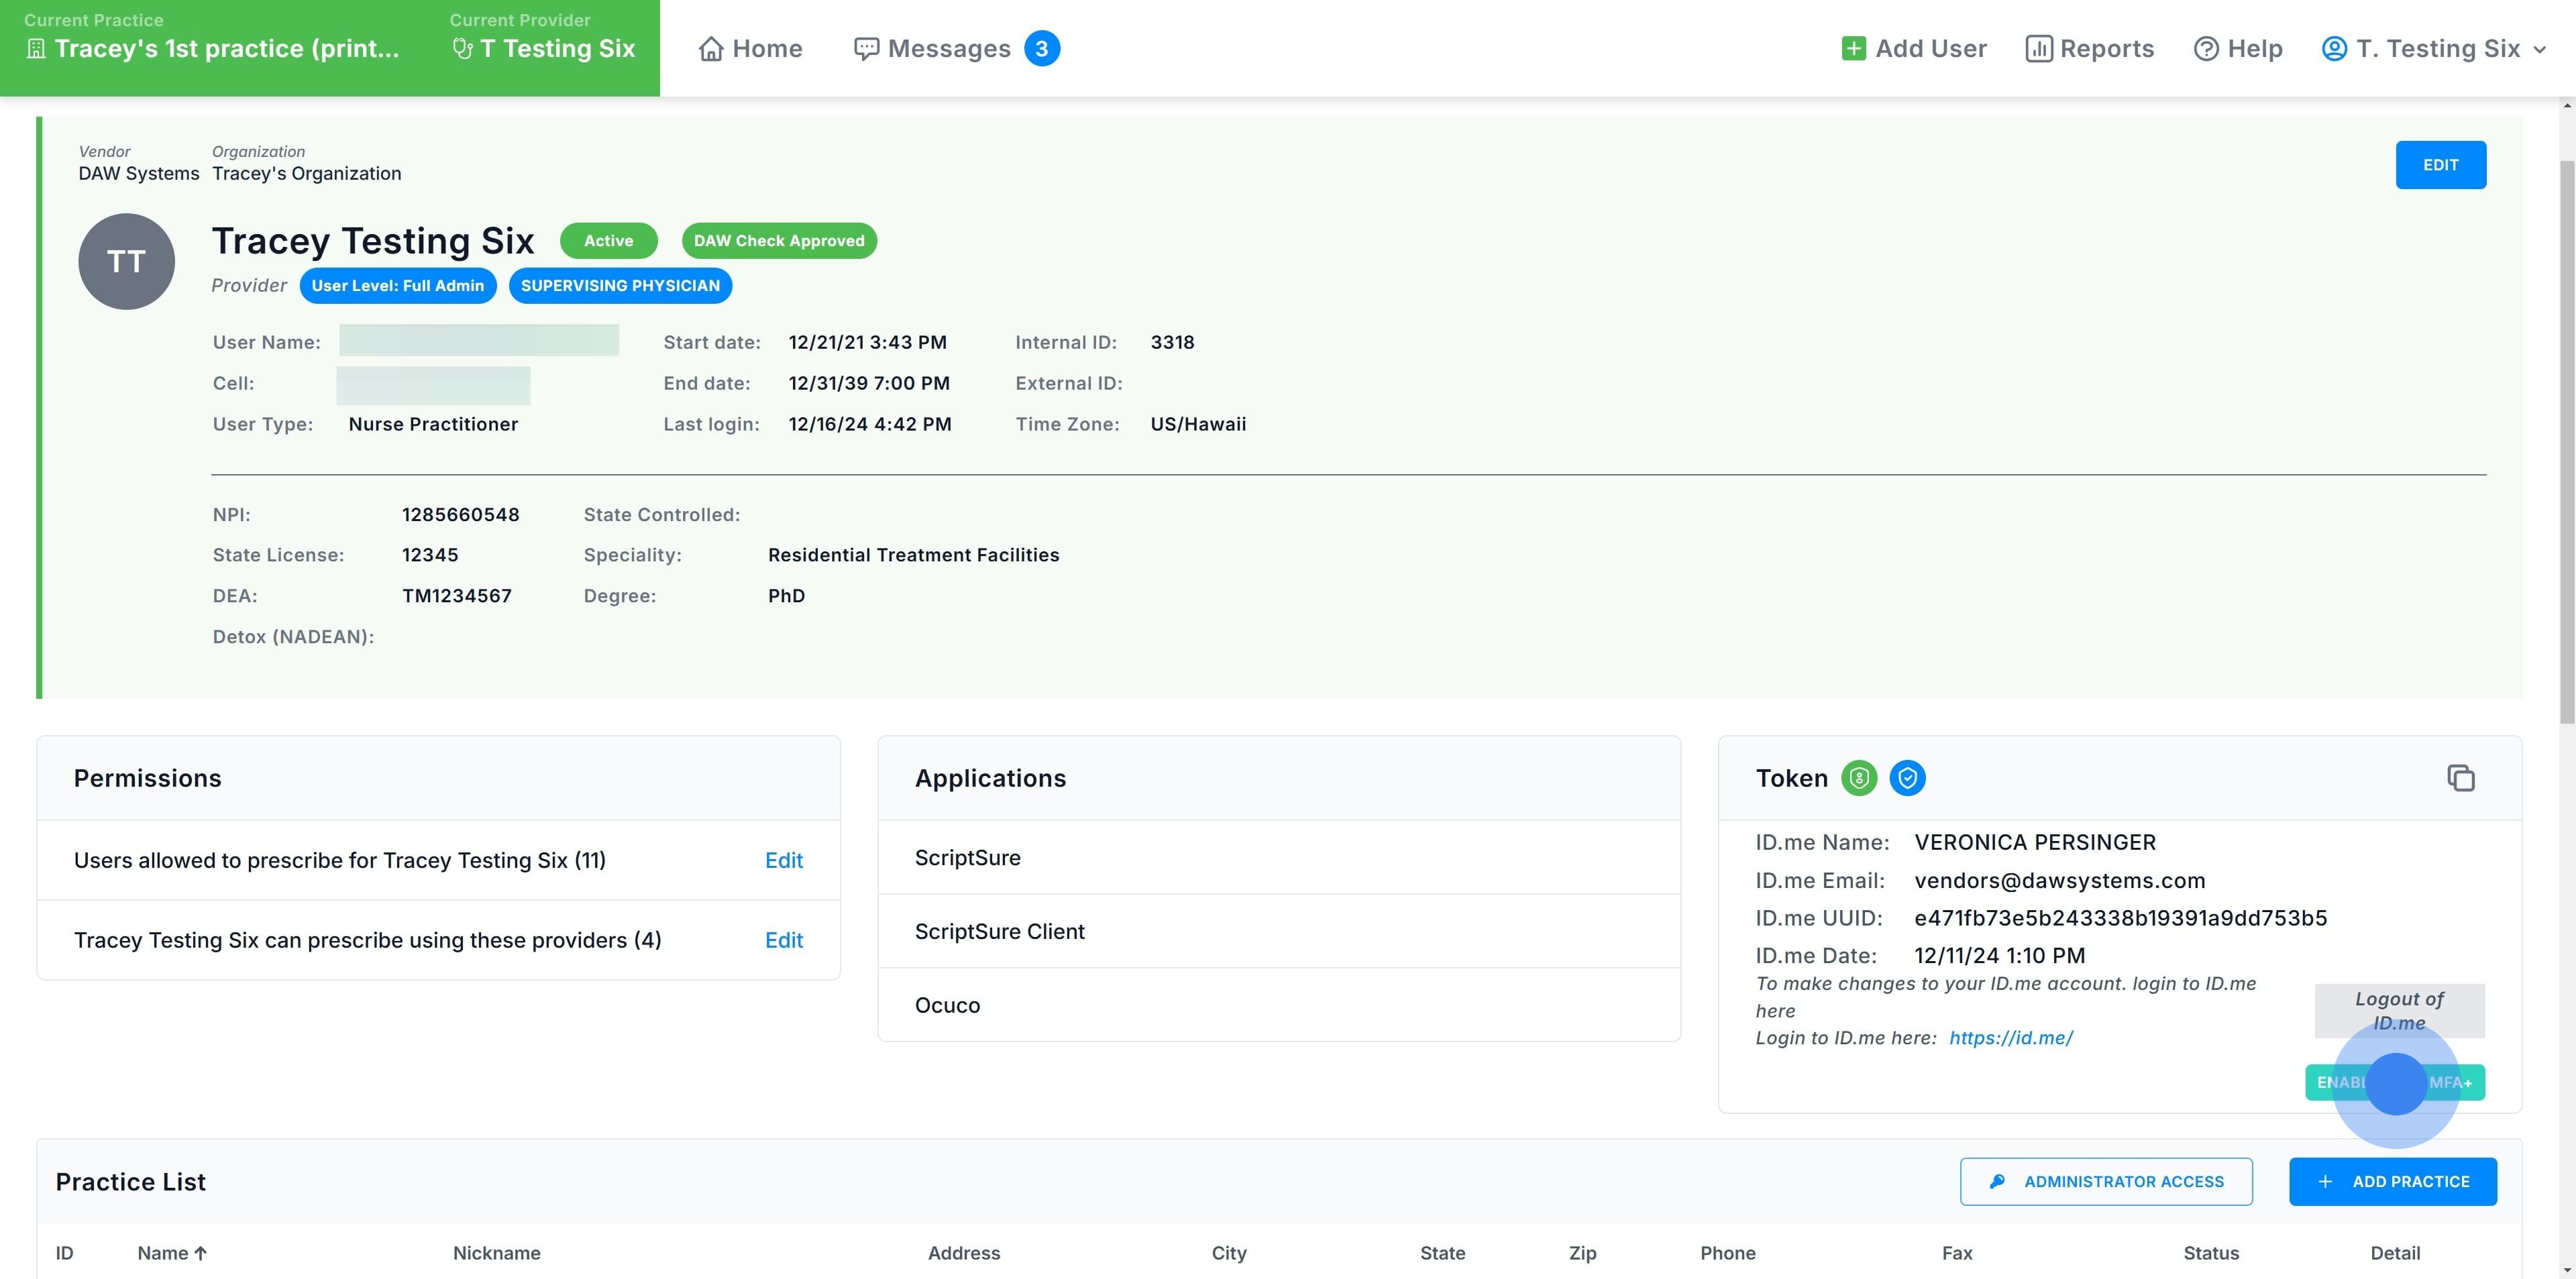Select ScriptSure Client application
The height and width of the screenshot is (1279, 2576).
point(1279,931)
